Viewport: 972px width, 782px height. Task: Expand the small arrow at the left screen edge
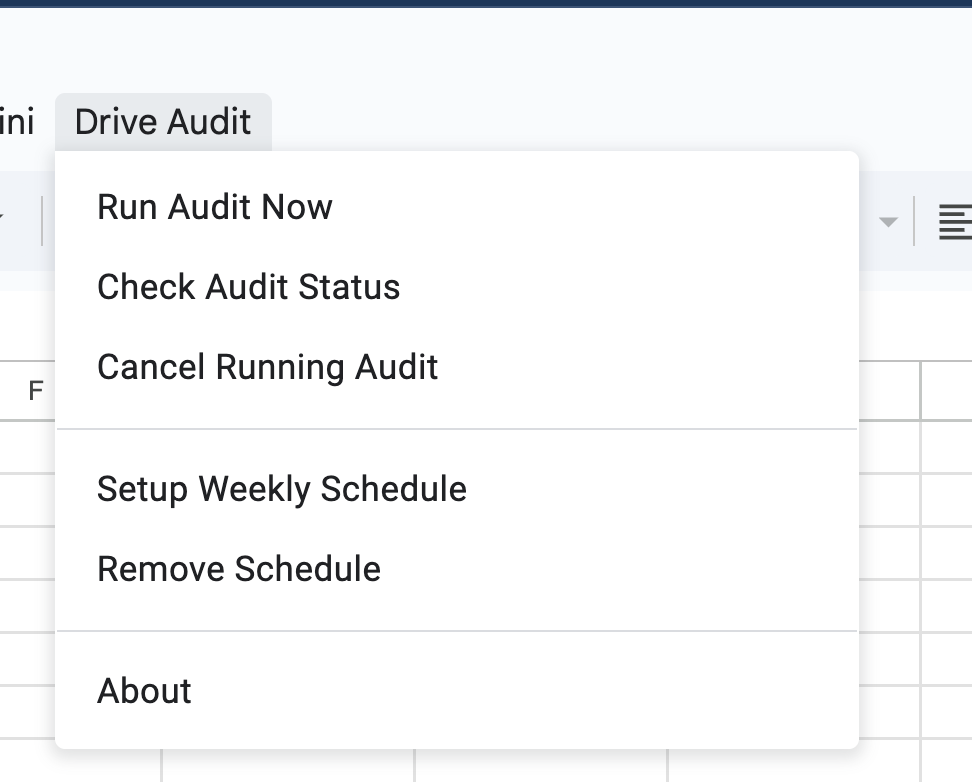pos(5,216)
